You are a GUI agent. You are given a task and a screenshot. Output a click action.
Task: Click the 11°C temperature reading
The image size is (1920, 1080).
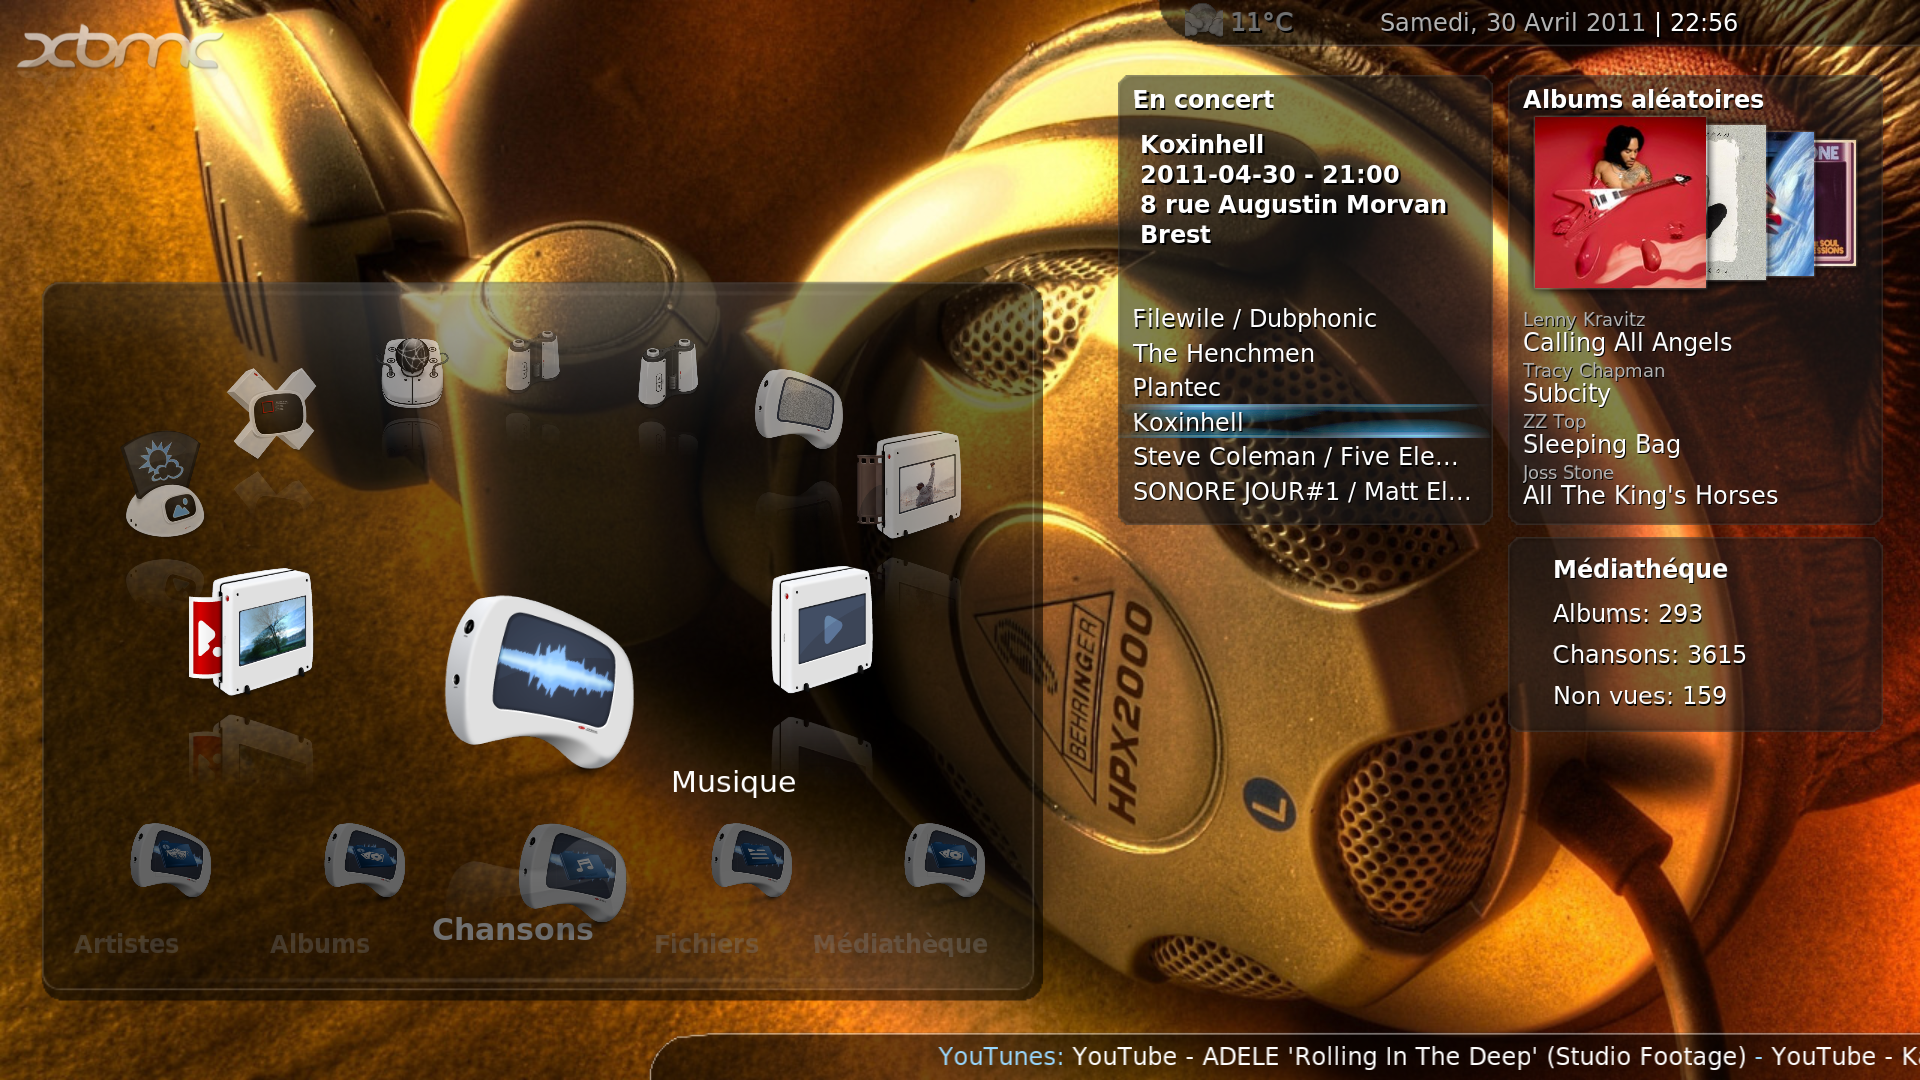click(1261, 22)
